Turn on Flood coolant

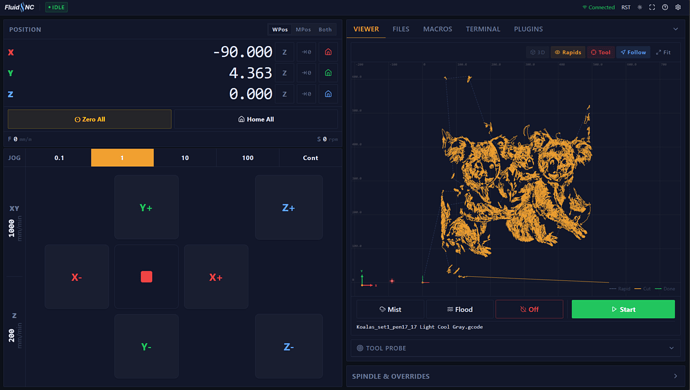(460, 309)
